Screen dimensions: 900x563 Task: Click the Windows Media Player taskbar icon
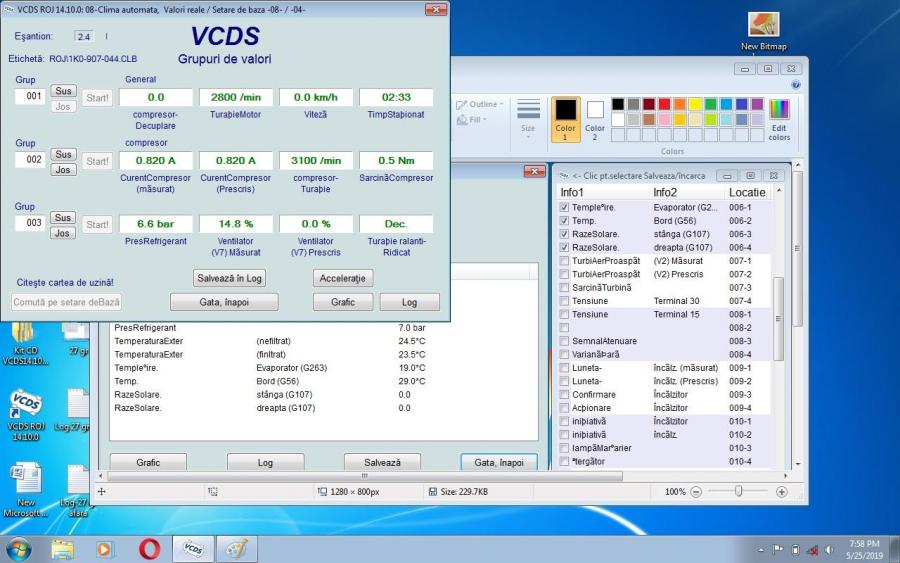click(106, 549)
